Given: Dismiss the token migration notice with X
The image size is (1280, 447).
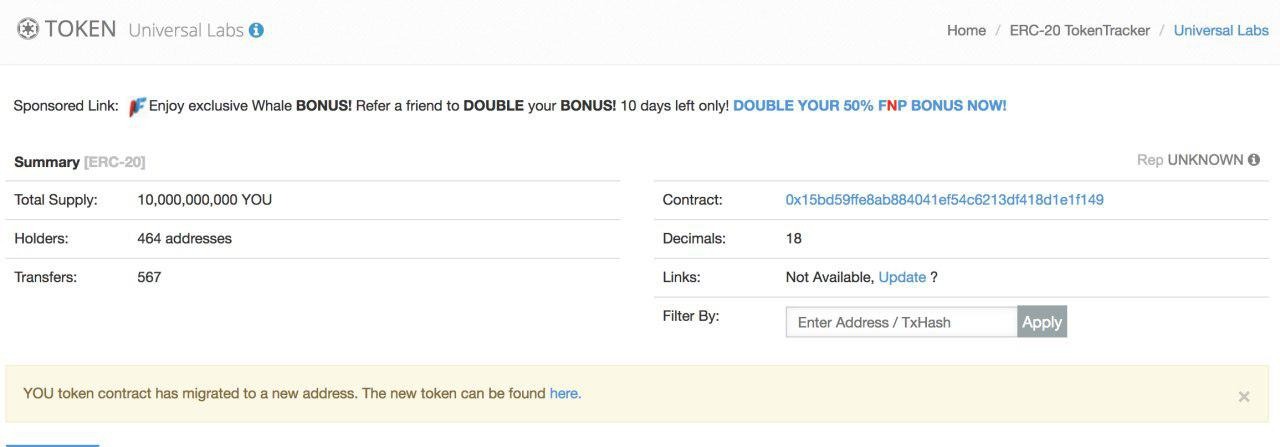Looking at the screenshot, I should 1244,397.
